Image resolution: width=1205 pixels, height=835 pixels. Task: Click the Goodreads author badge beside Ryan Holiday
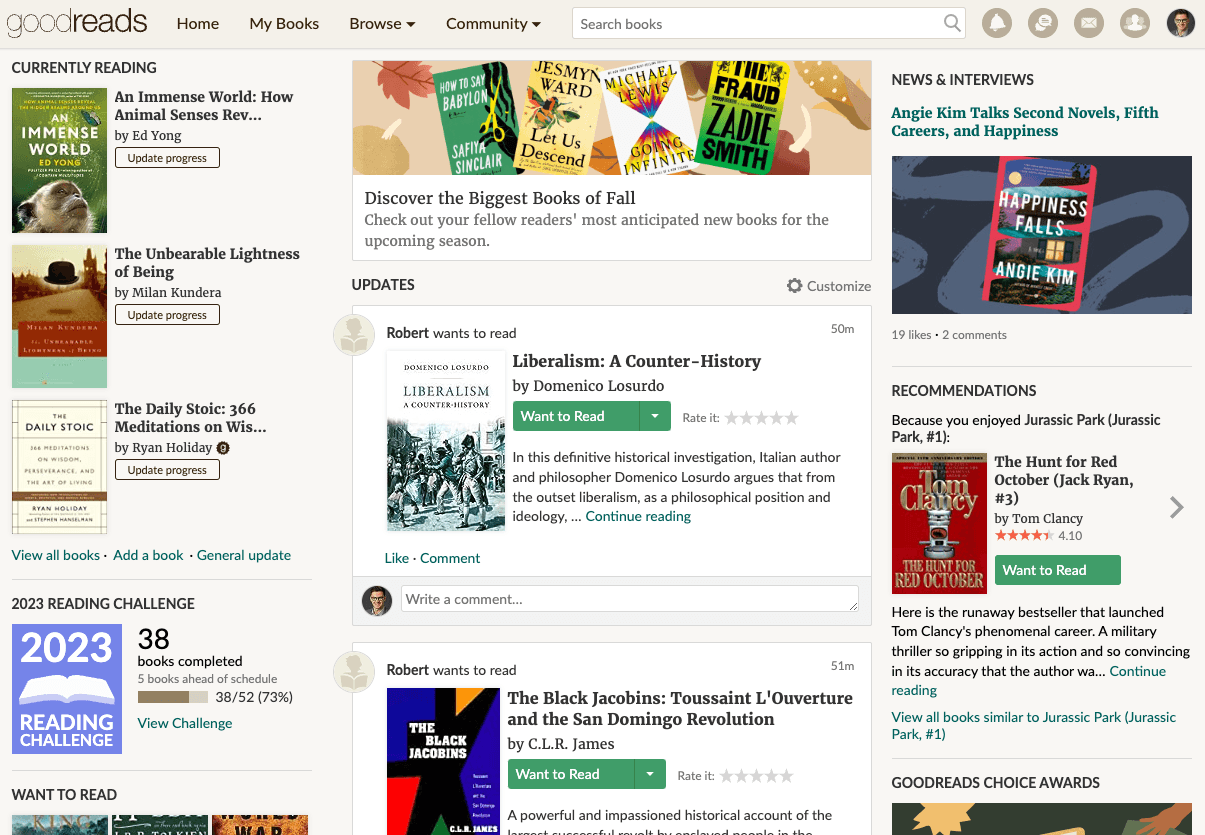click(x=223, y=448)
